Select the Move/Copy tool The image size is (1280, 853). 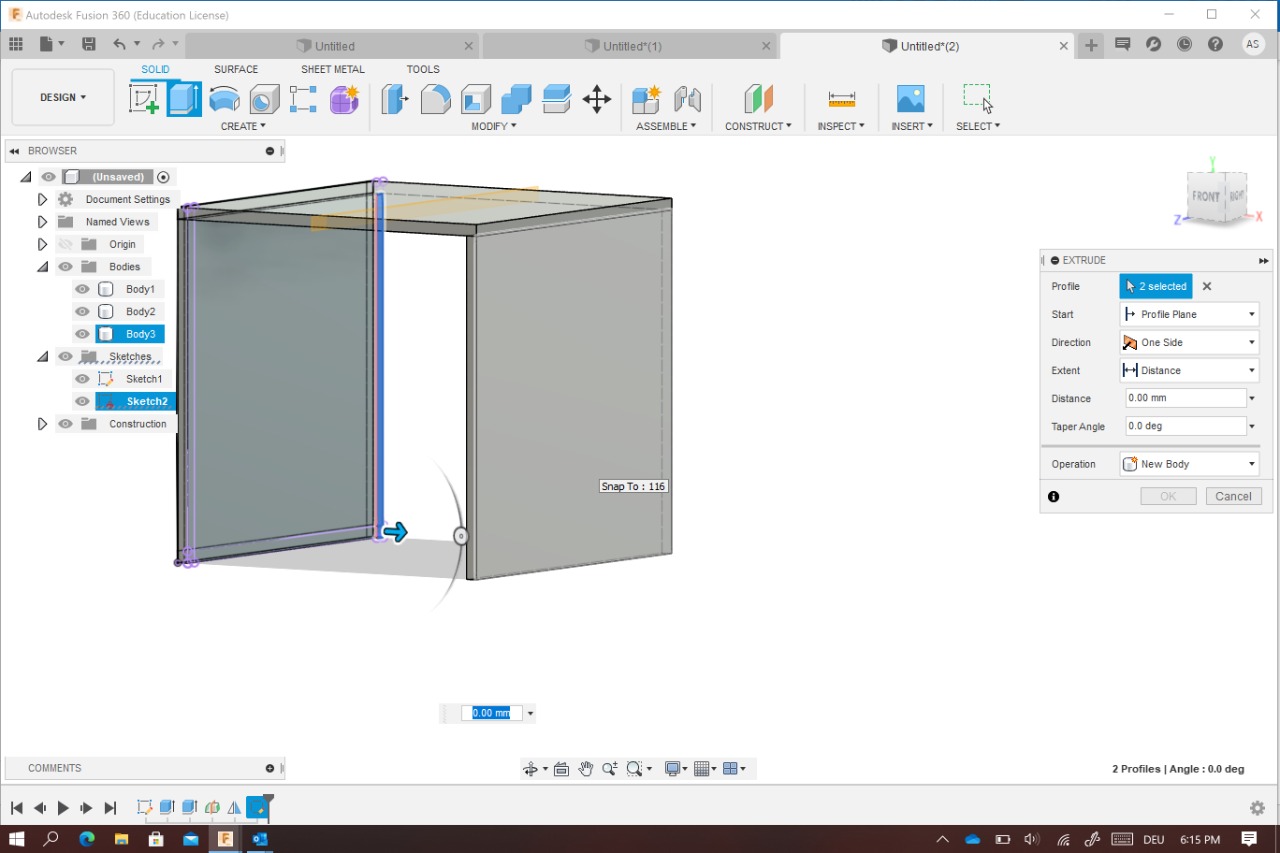pos(597,99)
